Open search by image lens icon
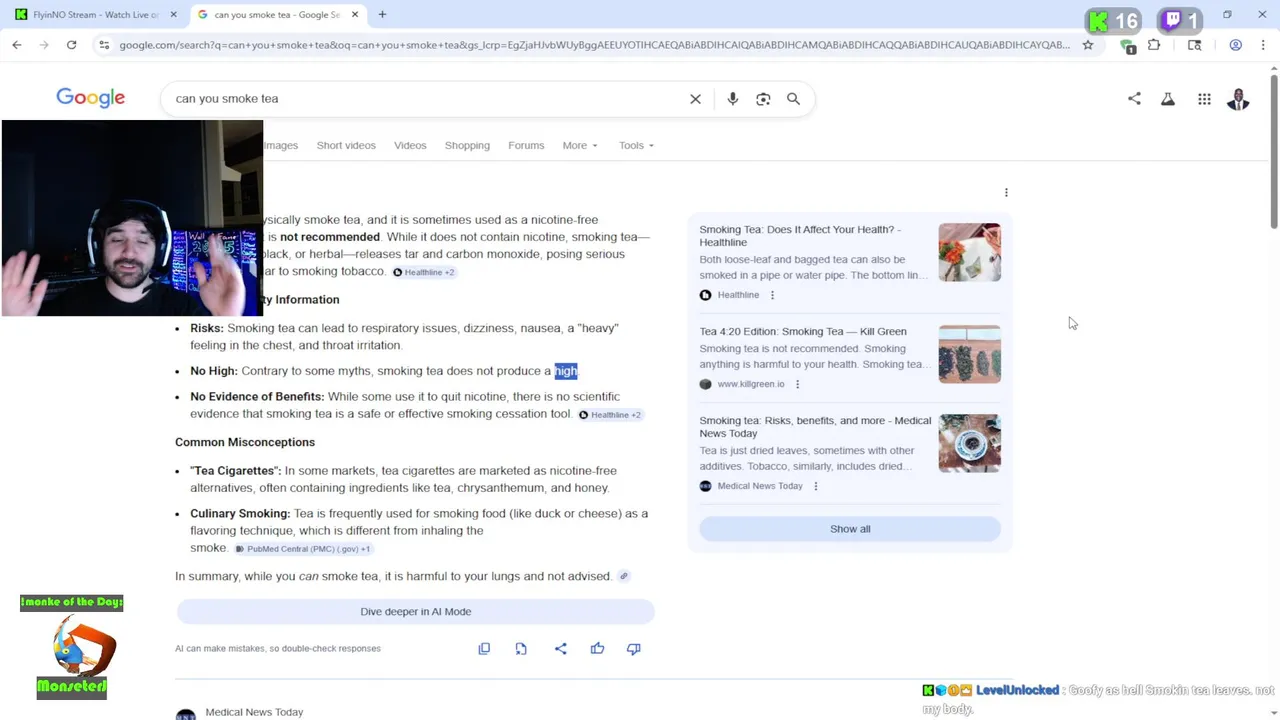Screen dimensions: 1280x720 (x=763, y=99)
